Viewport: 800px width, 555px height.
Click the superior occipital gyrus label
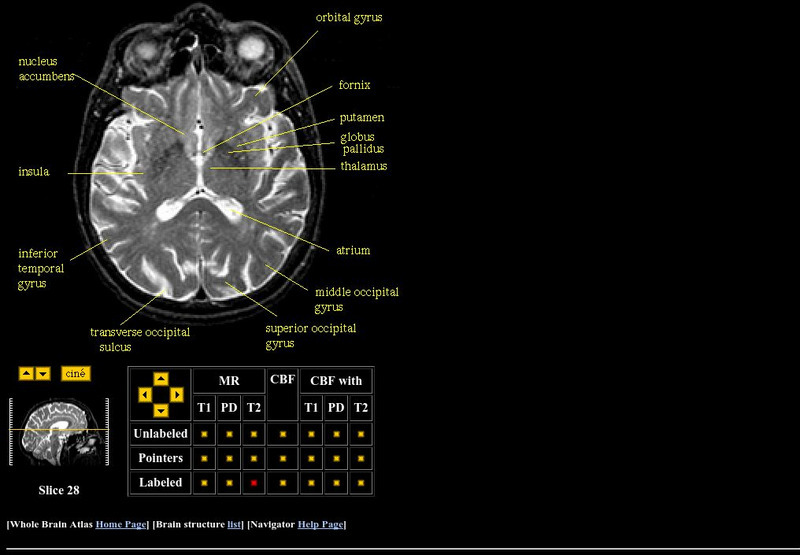pos(311,336)
